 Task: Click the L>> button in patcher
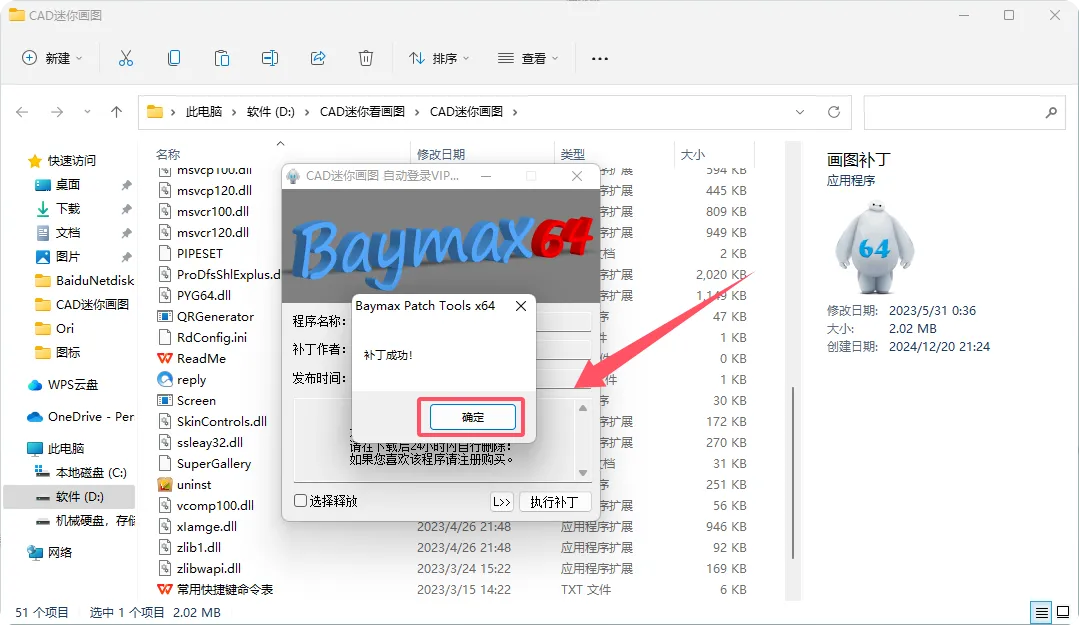502,502
